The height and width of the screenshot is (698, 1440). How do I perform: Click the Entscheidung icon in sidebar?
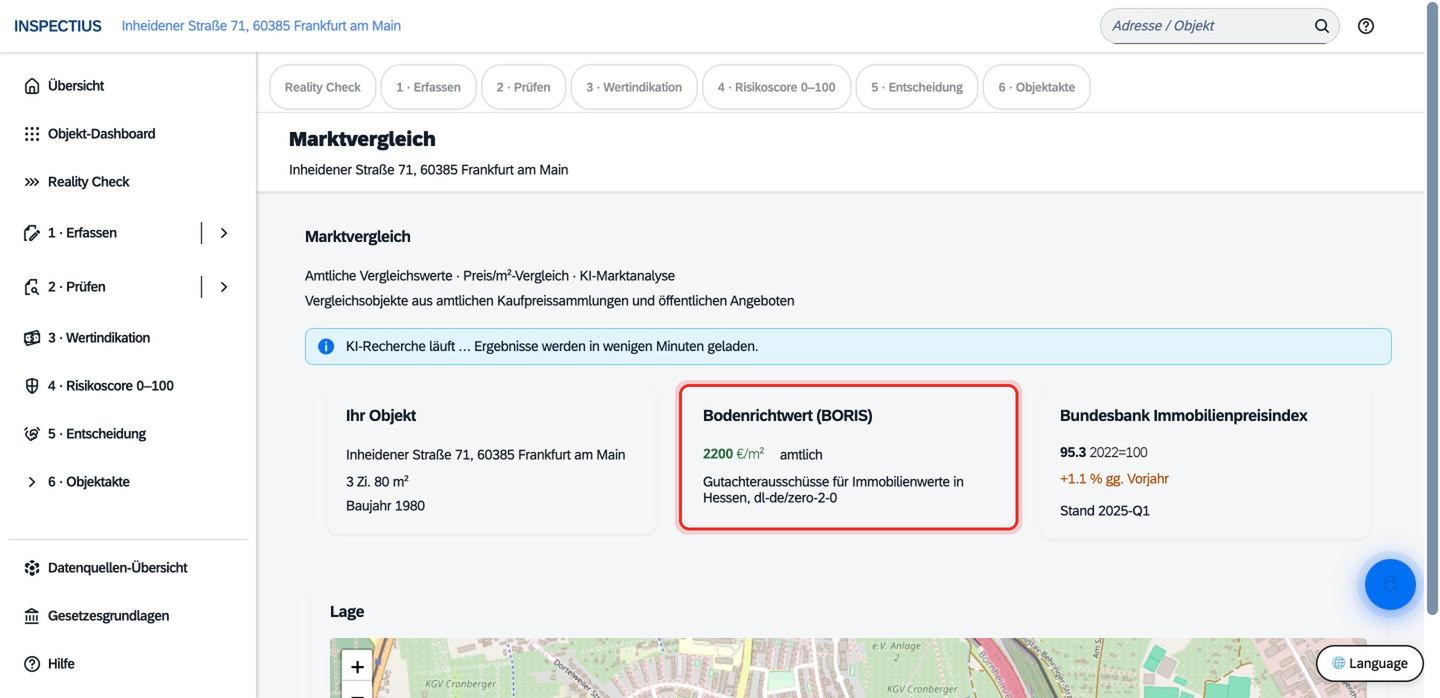[32, 434]
